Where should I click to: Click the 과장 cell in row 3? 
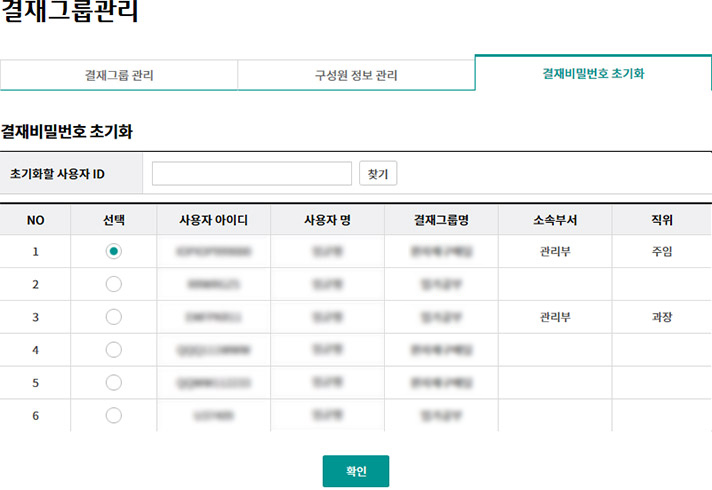click(661, 317)
